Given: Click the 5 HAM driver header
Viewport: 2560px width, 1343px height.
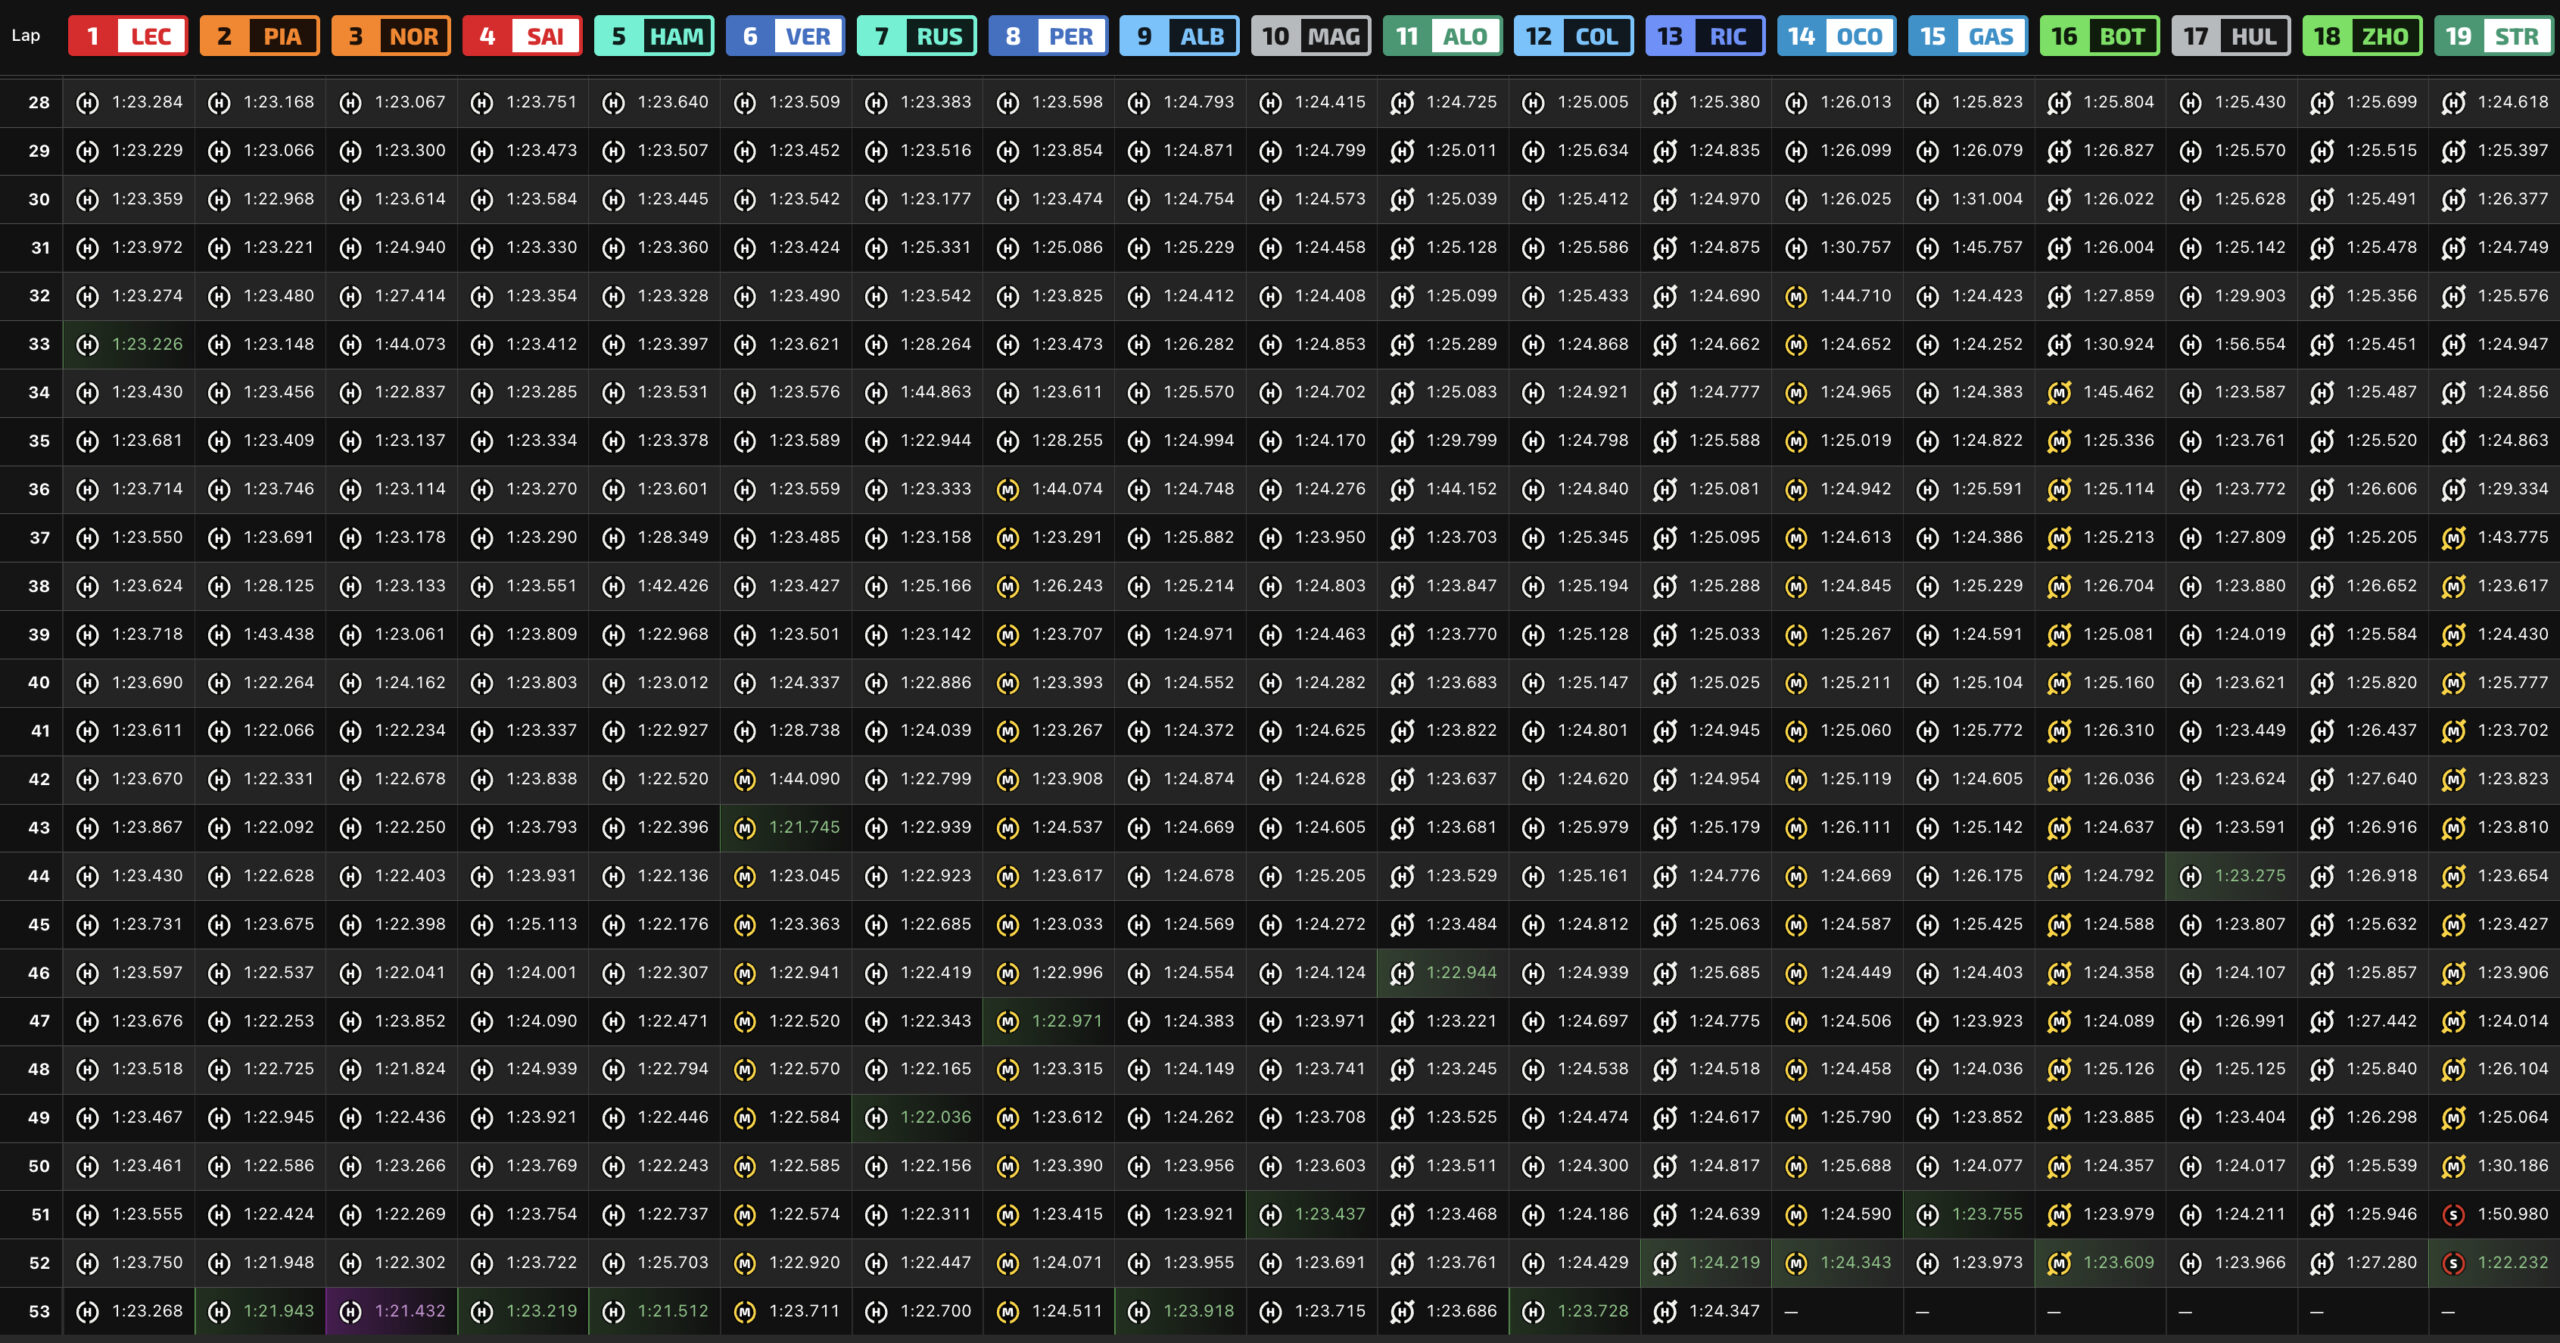Looking at the screenshot, I should click(x=654, y=37).
